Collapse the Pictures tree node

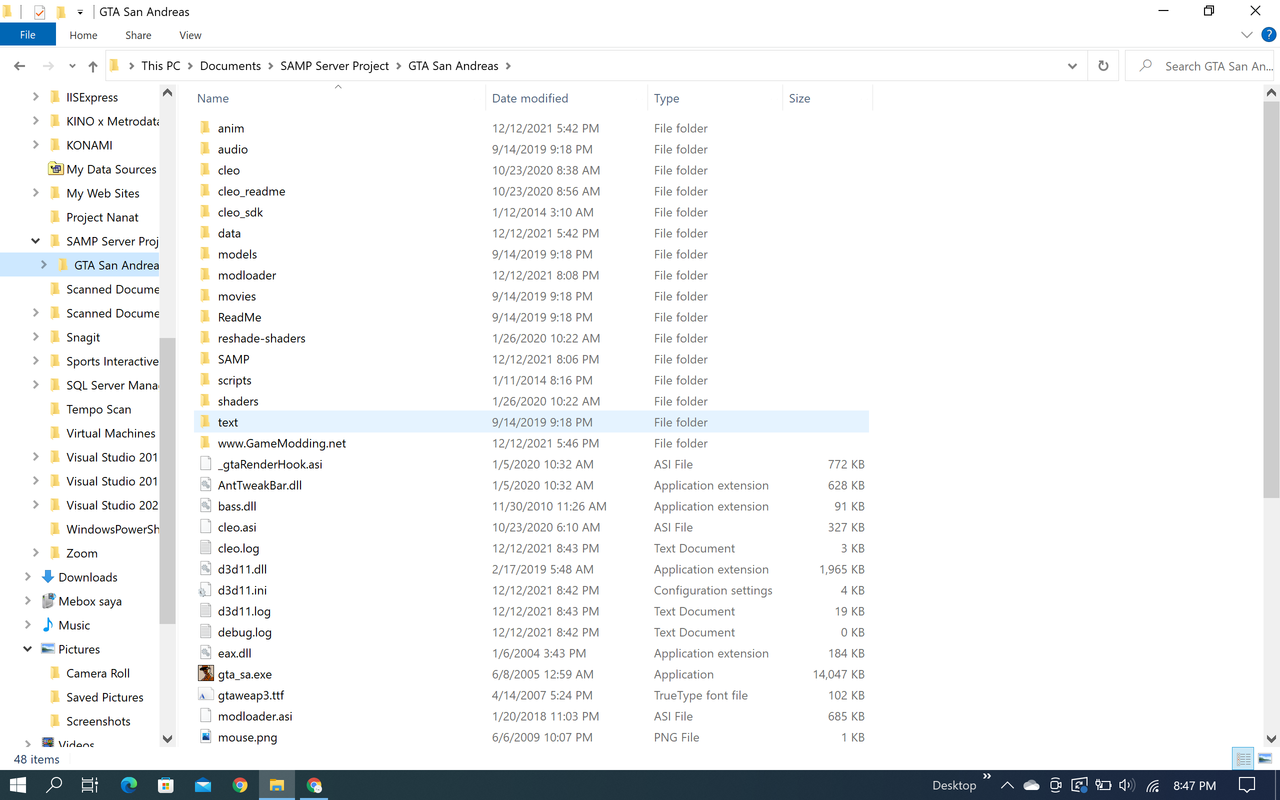pos(28,649)
